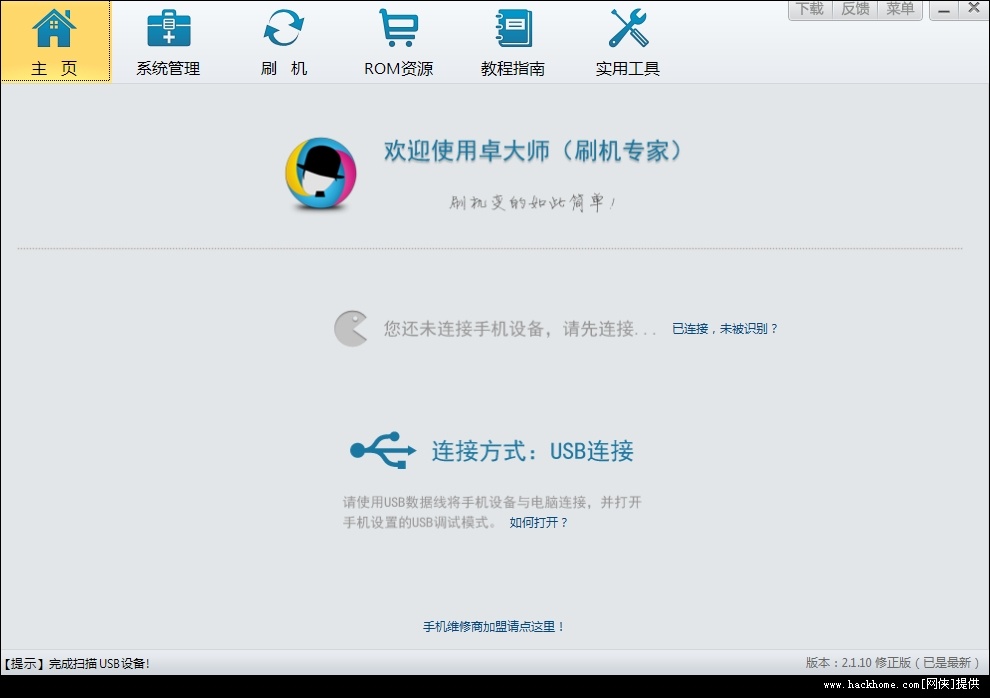
Task: Switch to the 刷机 flash tab
Action: (283, 42)
